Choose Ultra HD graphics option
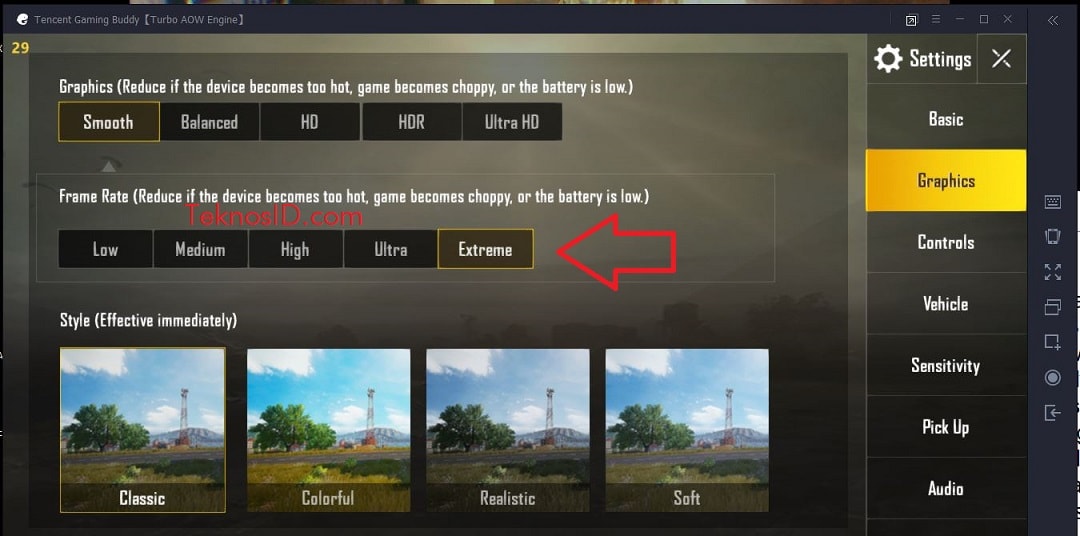This screenshot has height=536, width=1080. 512,122
